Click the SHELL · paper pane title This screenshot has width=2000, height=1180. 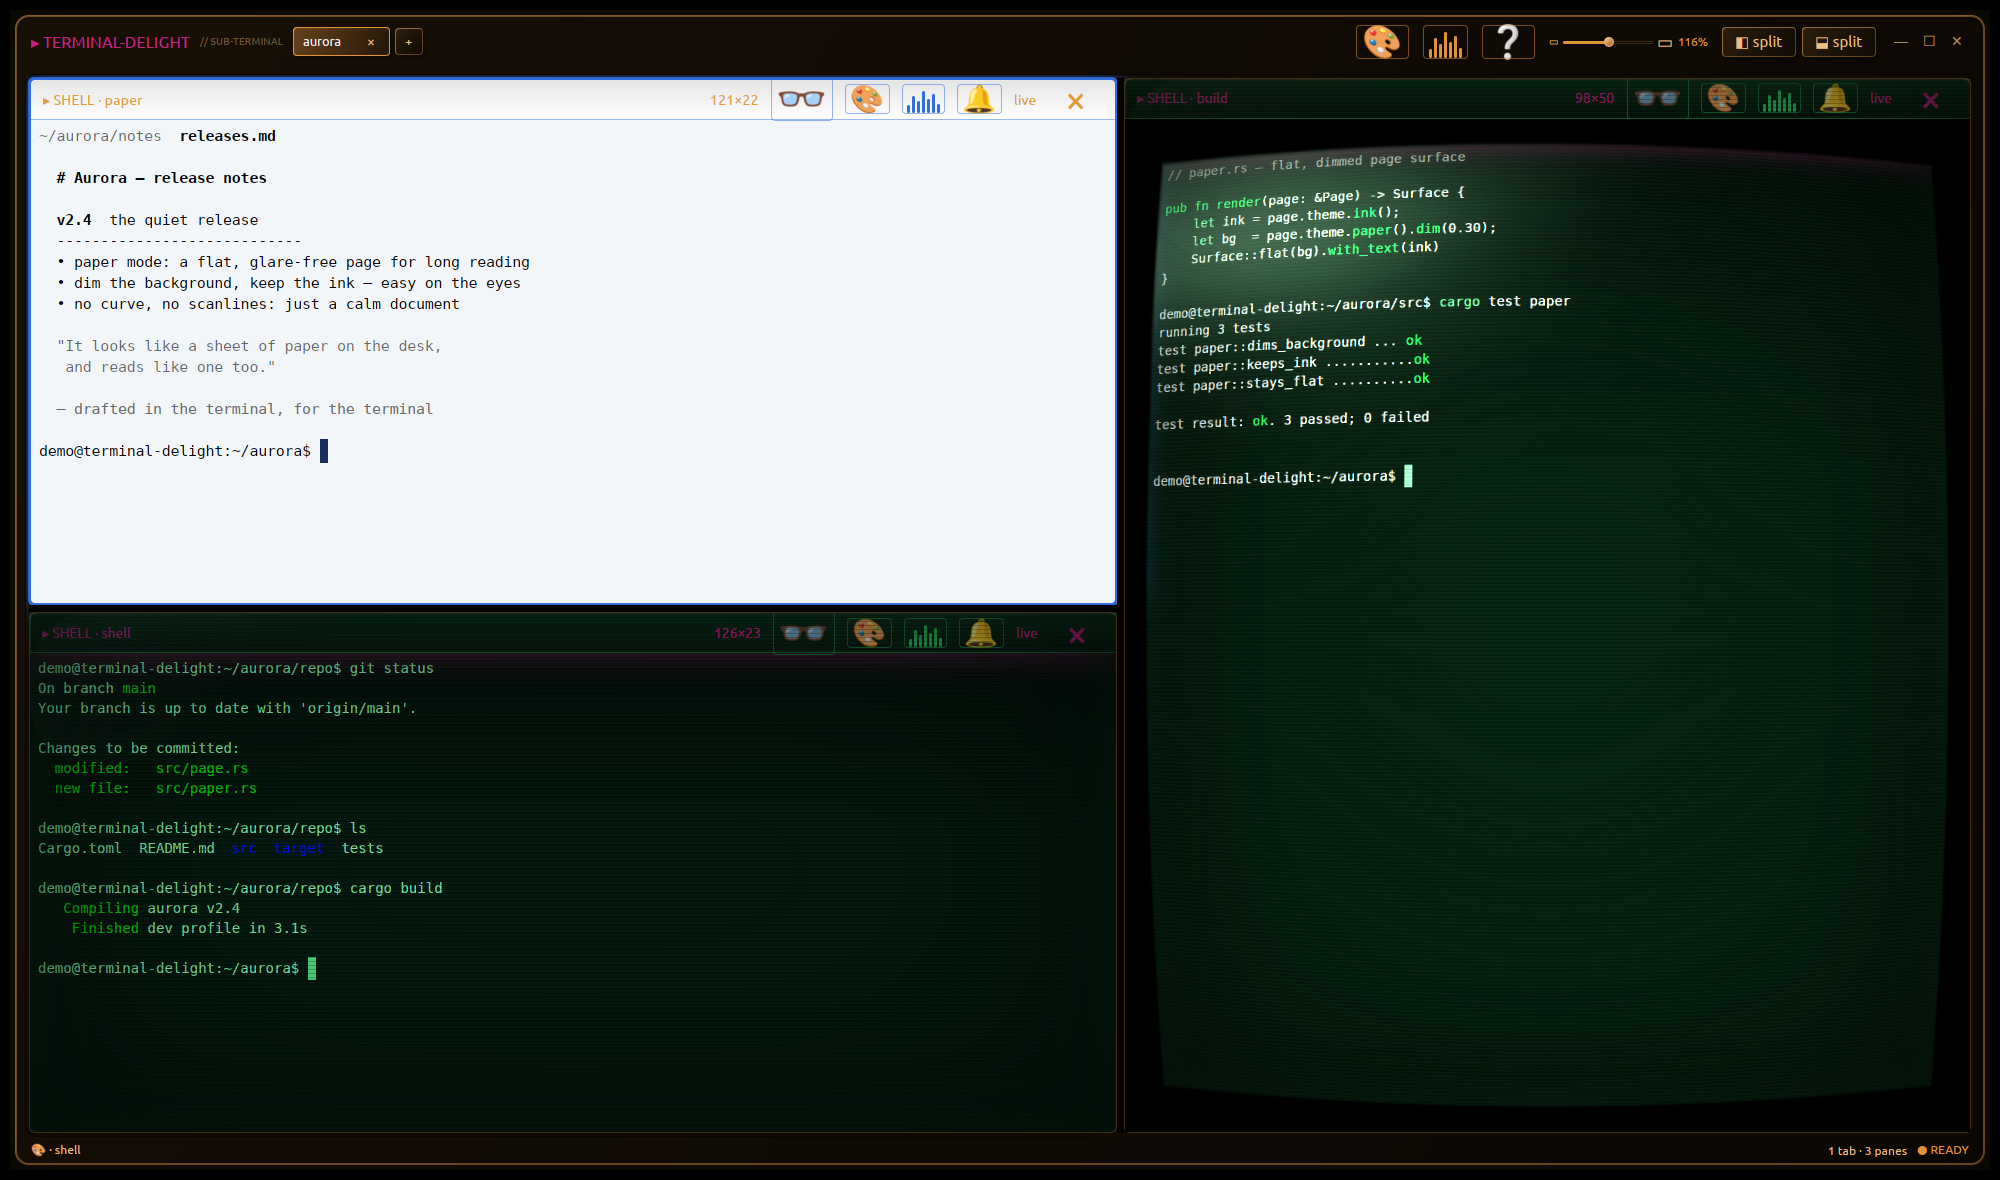[92, 100]
